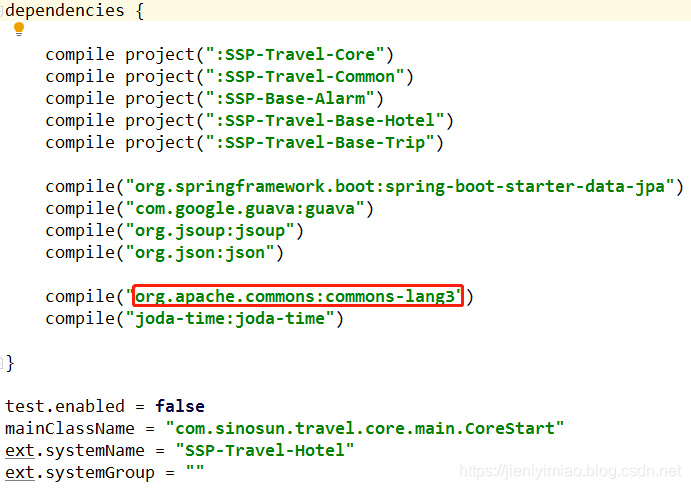Collapse the dependencies block fold marker
Image resolution: width=691 pixels, height=489 pixels.
coord(1,11)
